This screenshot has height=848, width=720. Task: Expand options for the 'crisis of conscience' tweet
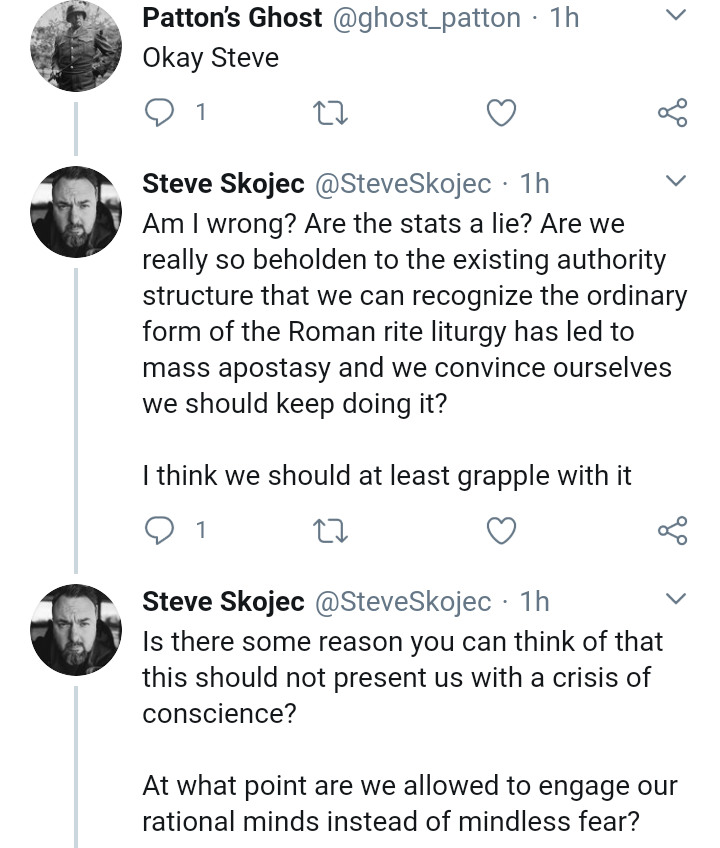(x=676, y=599)
